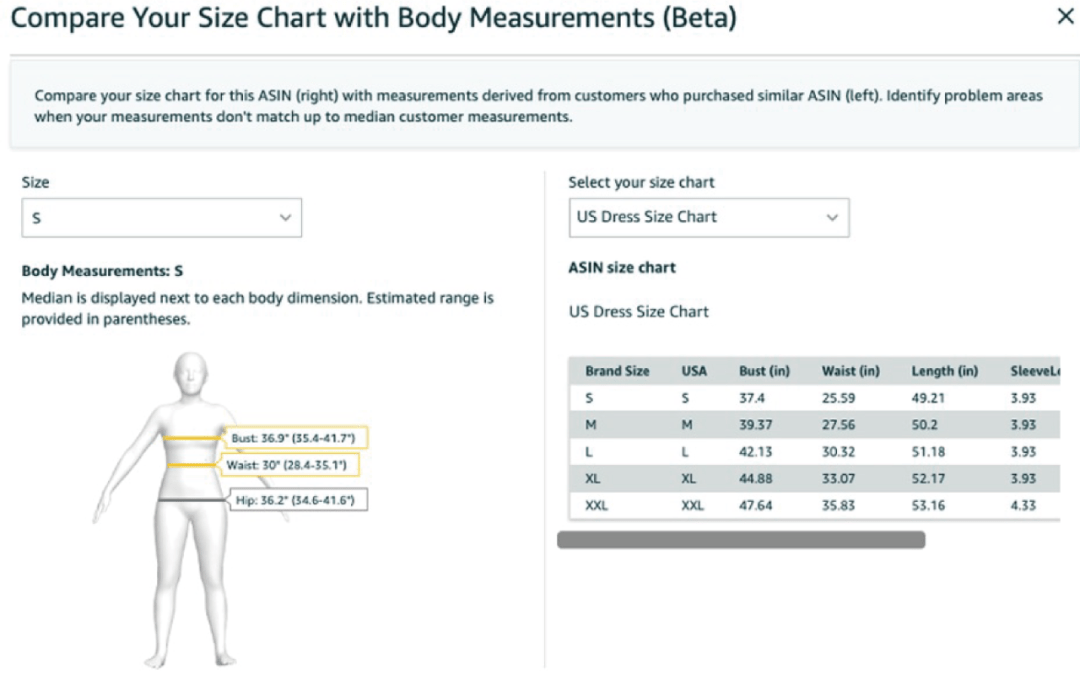Open the Size dropdown showing S

pyautogui.click(x=161, y=217)
